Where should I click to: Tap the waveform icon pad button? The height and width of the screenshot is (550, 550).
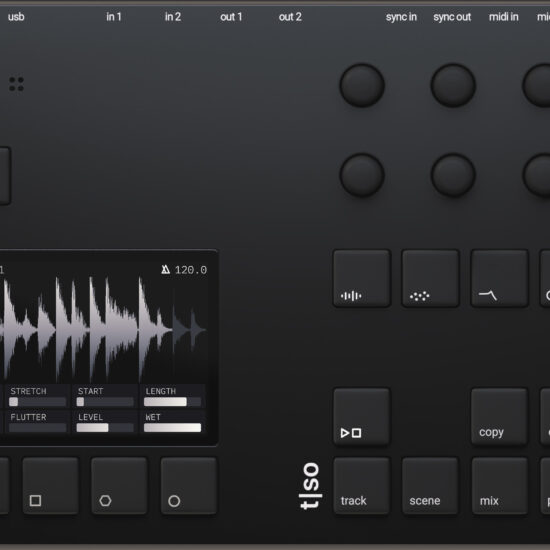(x=362, y=278)
